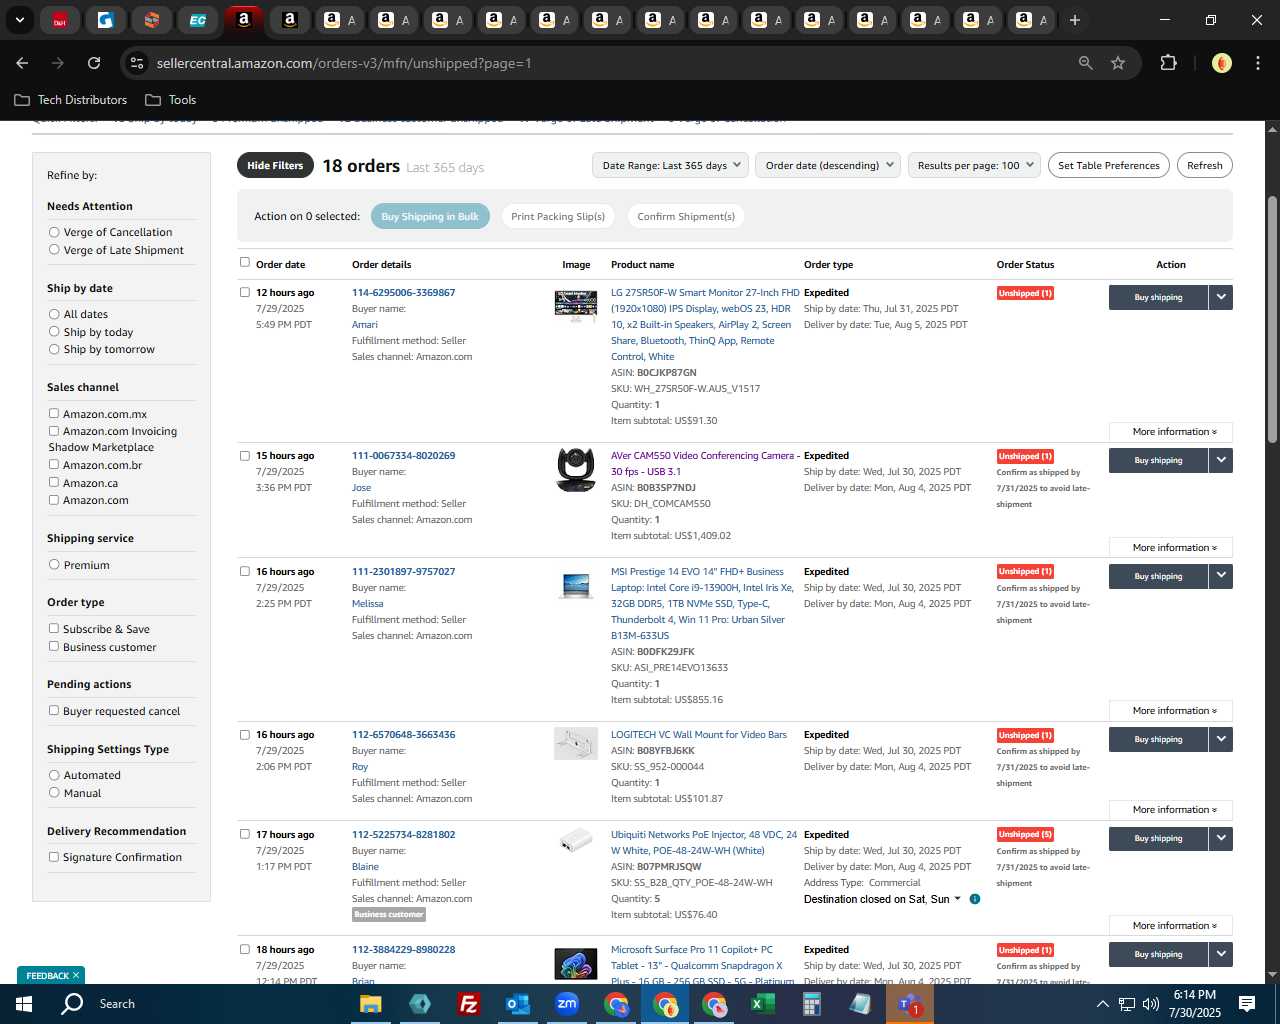The width and height of the screenshot is (1280, 1024).
Task: Click info icon beside Destination closed on Sat, Sun
Action: (975, 899)
